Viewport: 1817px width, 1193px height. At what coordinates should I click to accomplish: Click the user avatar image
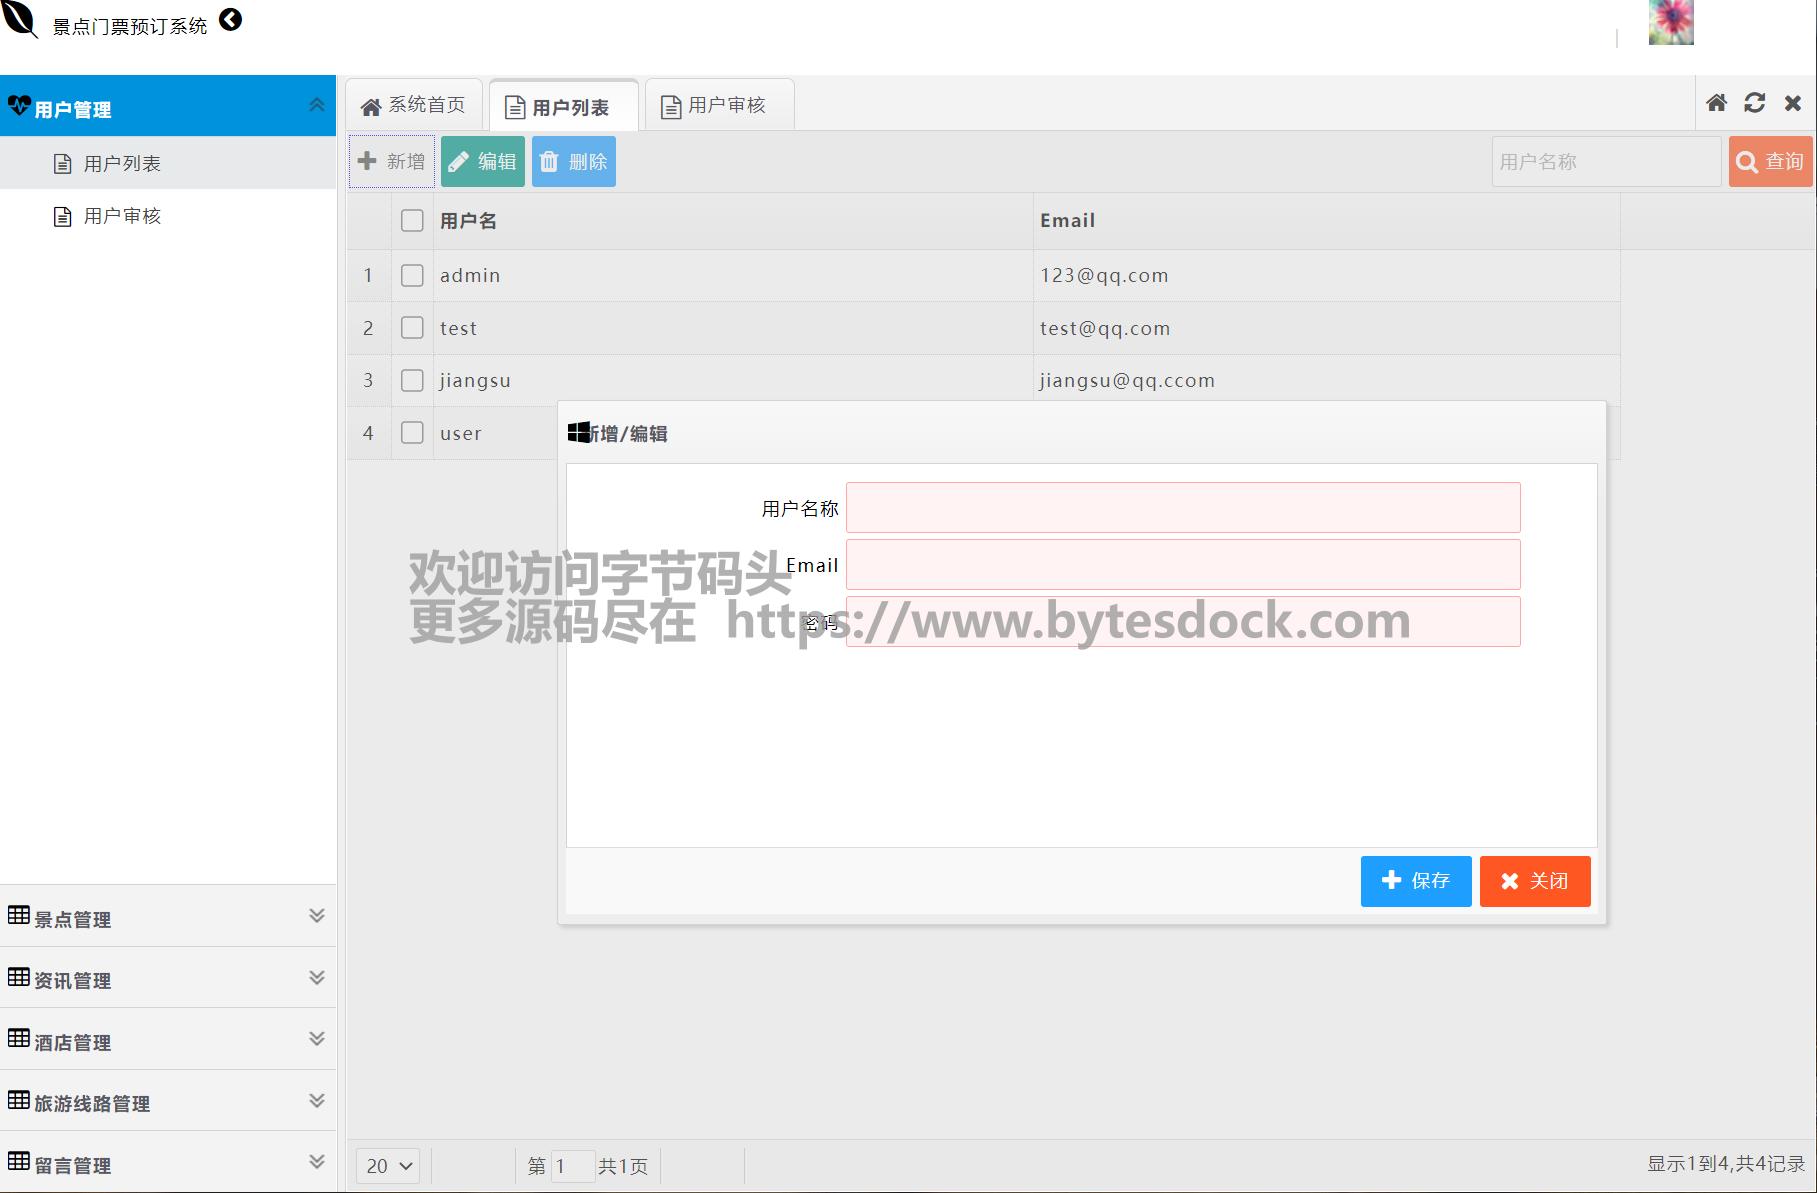[x=1670, y=22]
